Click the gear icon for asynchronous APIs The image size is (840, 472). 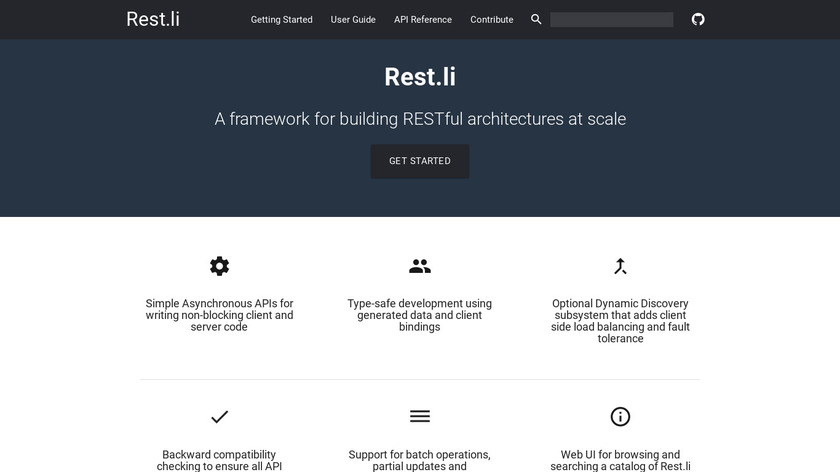220,266
